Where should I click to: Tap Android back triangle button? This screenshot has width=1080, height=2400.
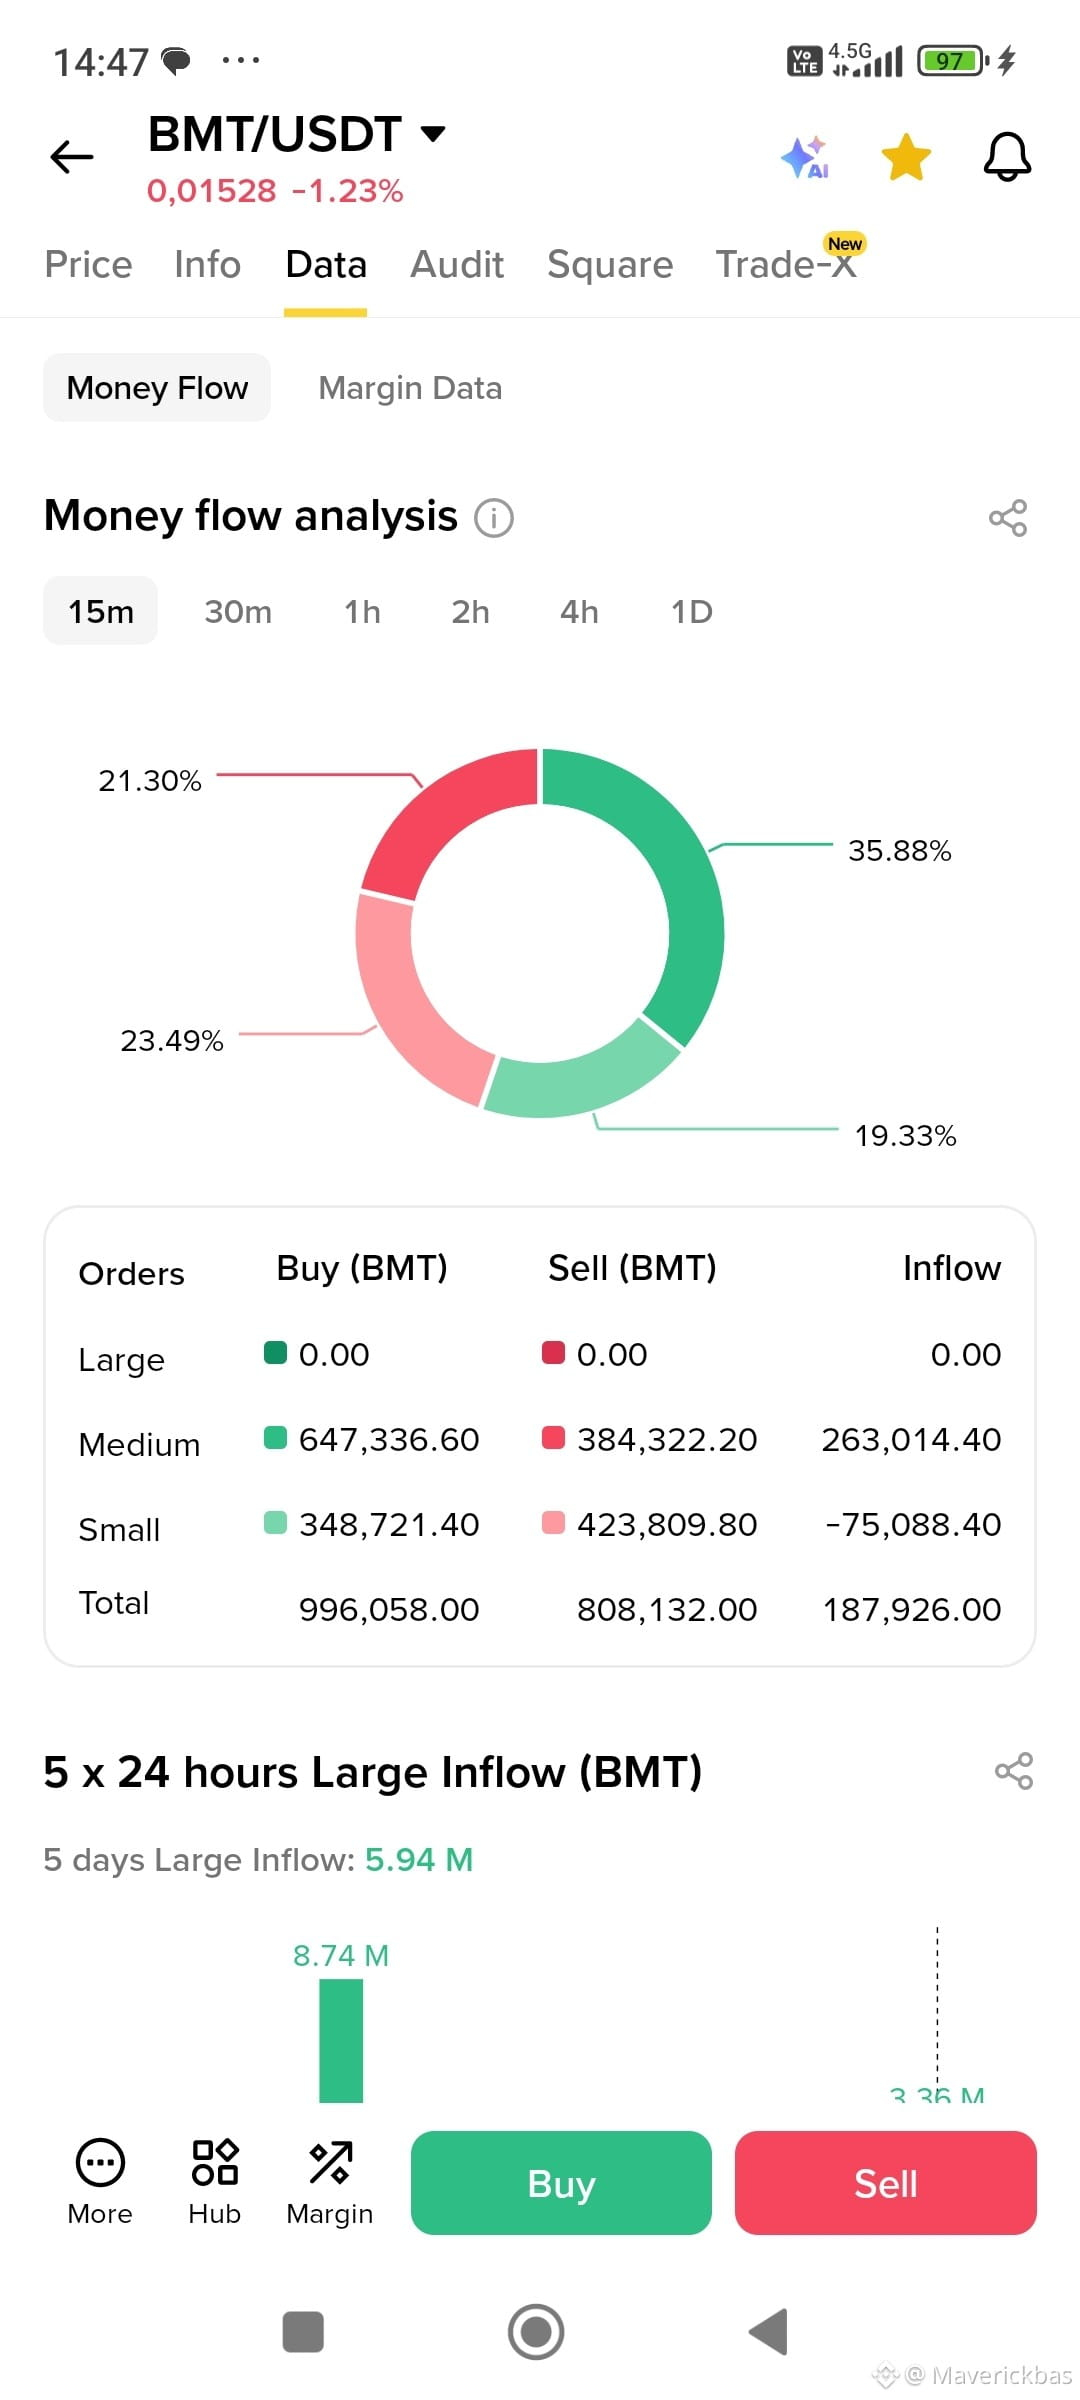[770, 2332]
